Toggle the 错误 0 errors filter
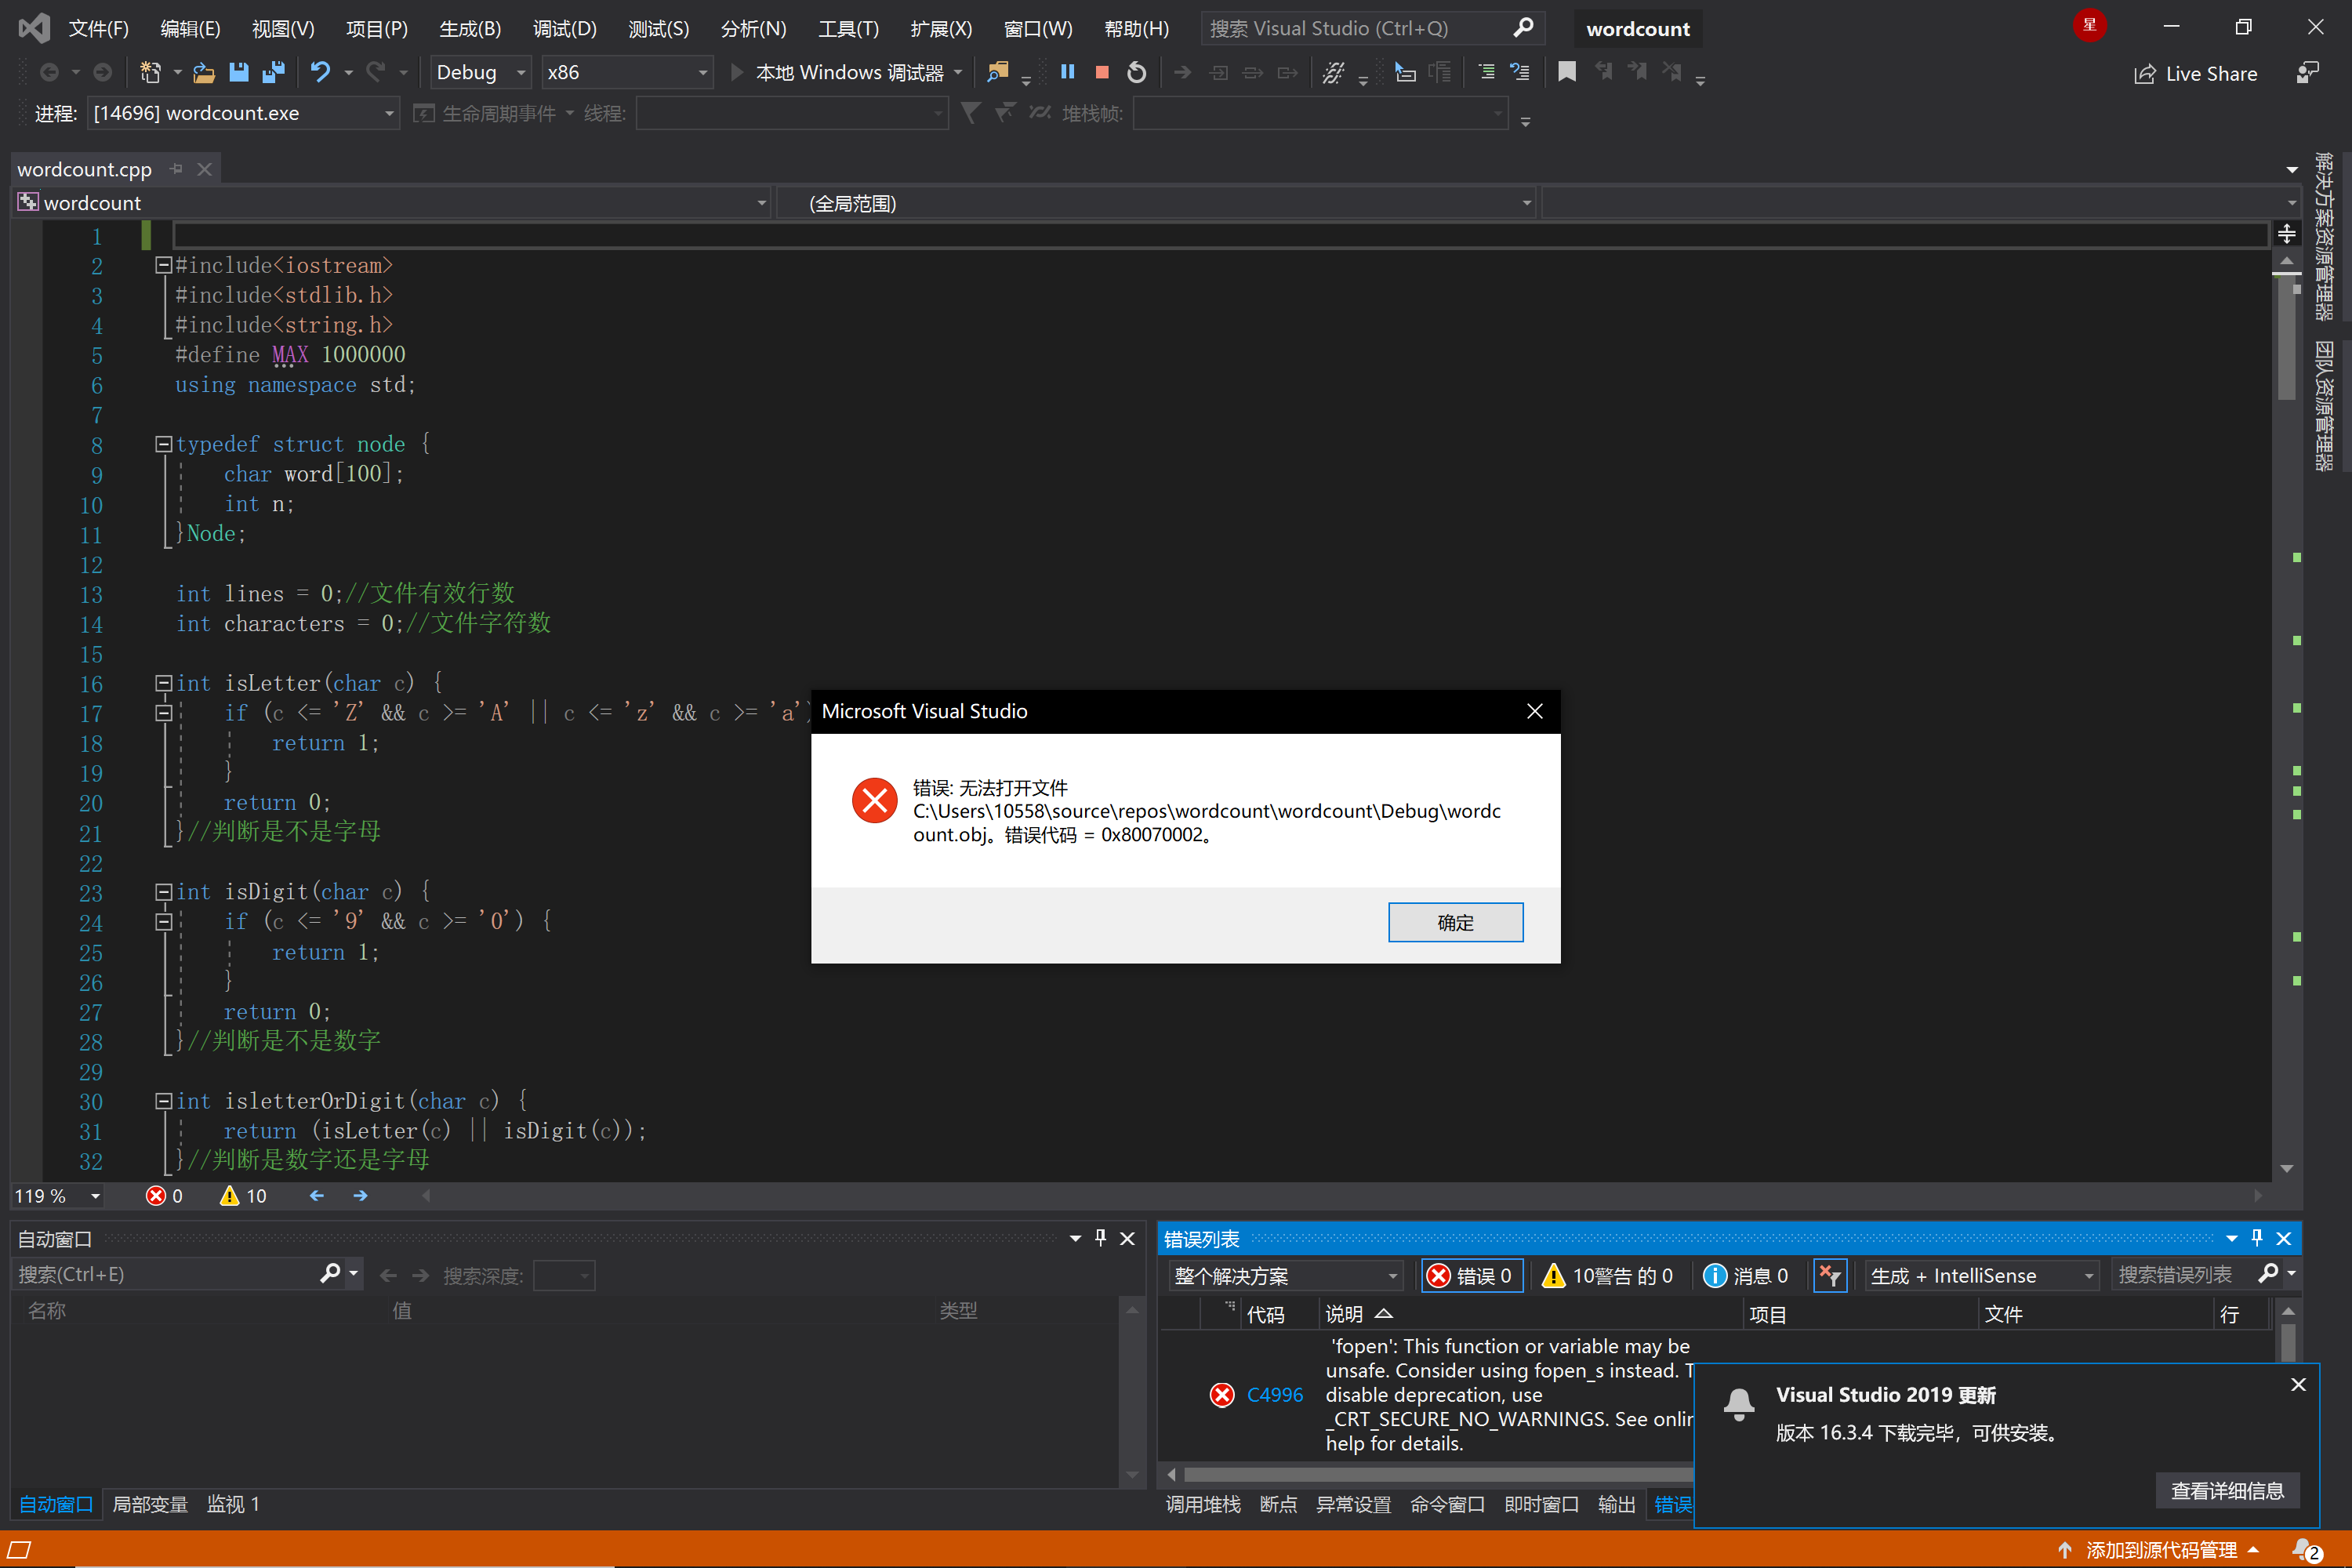 point(1471,1275)
